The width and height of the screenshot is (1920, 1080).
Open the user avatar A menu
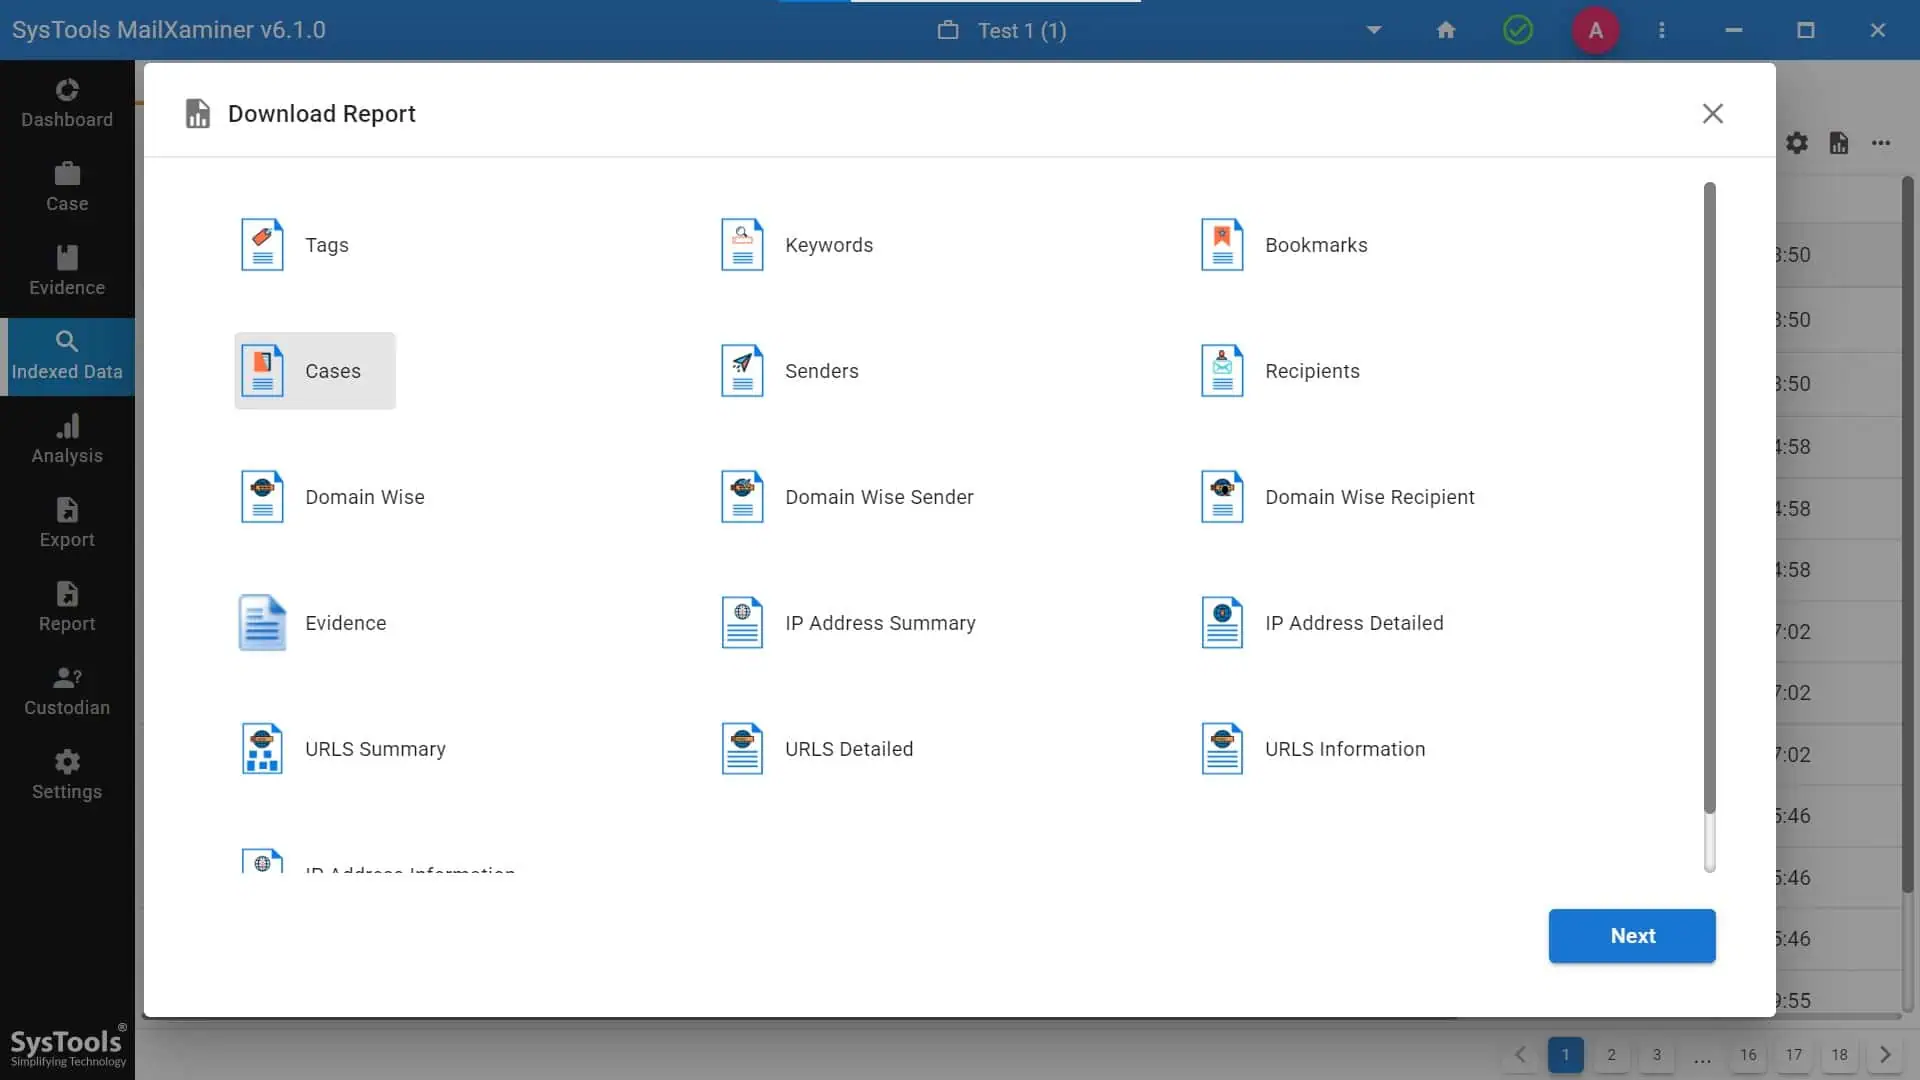(1596, 30)
